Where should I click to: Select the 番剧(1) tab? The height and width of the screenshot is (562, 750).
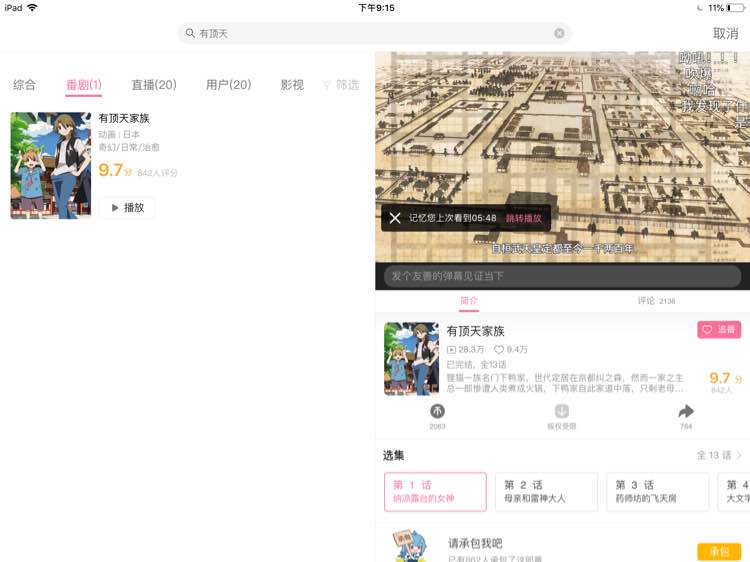coord(84,85)
